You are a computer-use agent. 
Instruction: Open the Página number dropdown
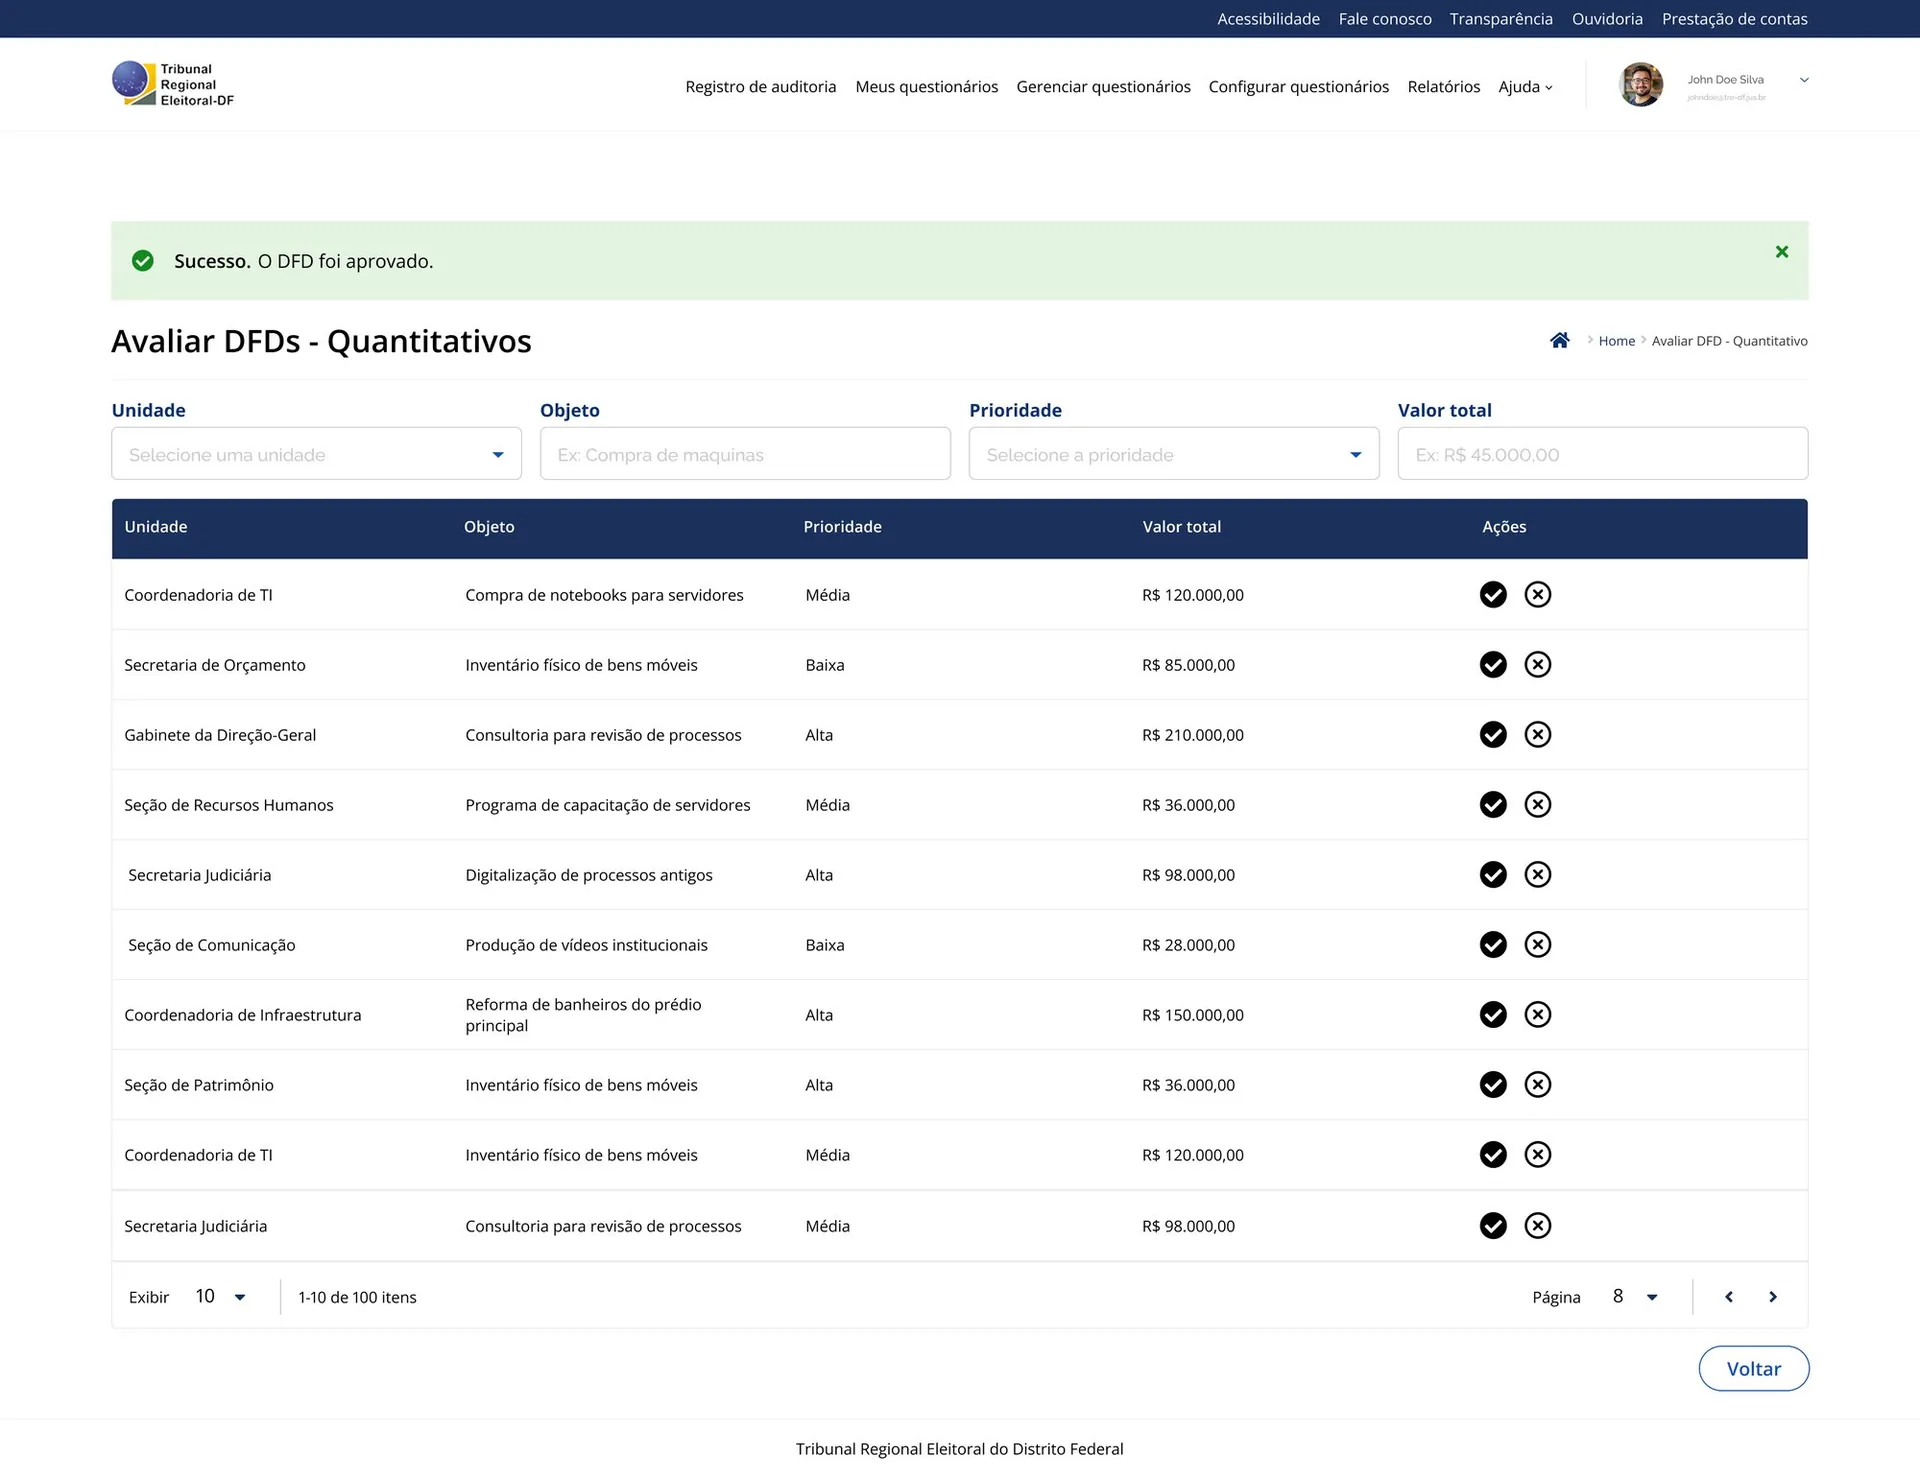[1636, 1297]
